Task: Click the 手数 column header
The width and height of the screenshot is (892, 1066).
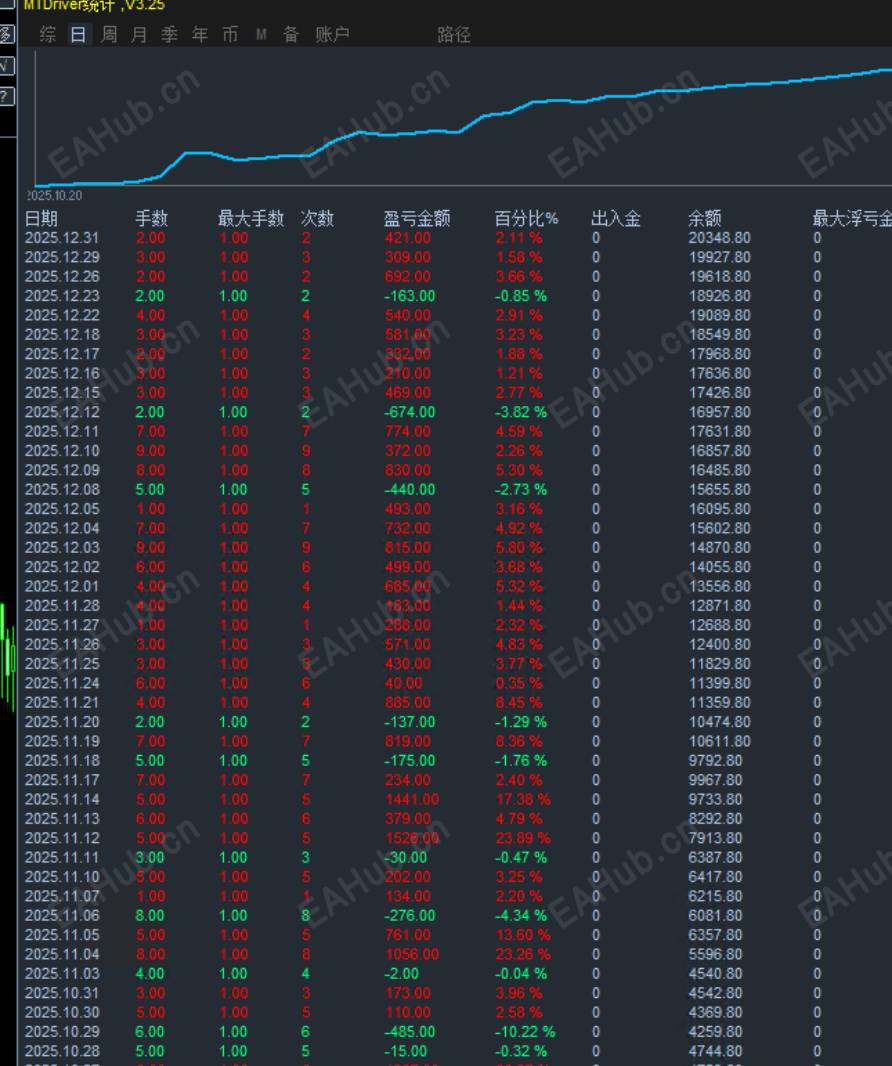Action: (x=152, y=218)
